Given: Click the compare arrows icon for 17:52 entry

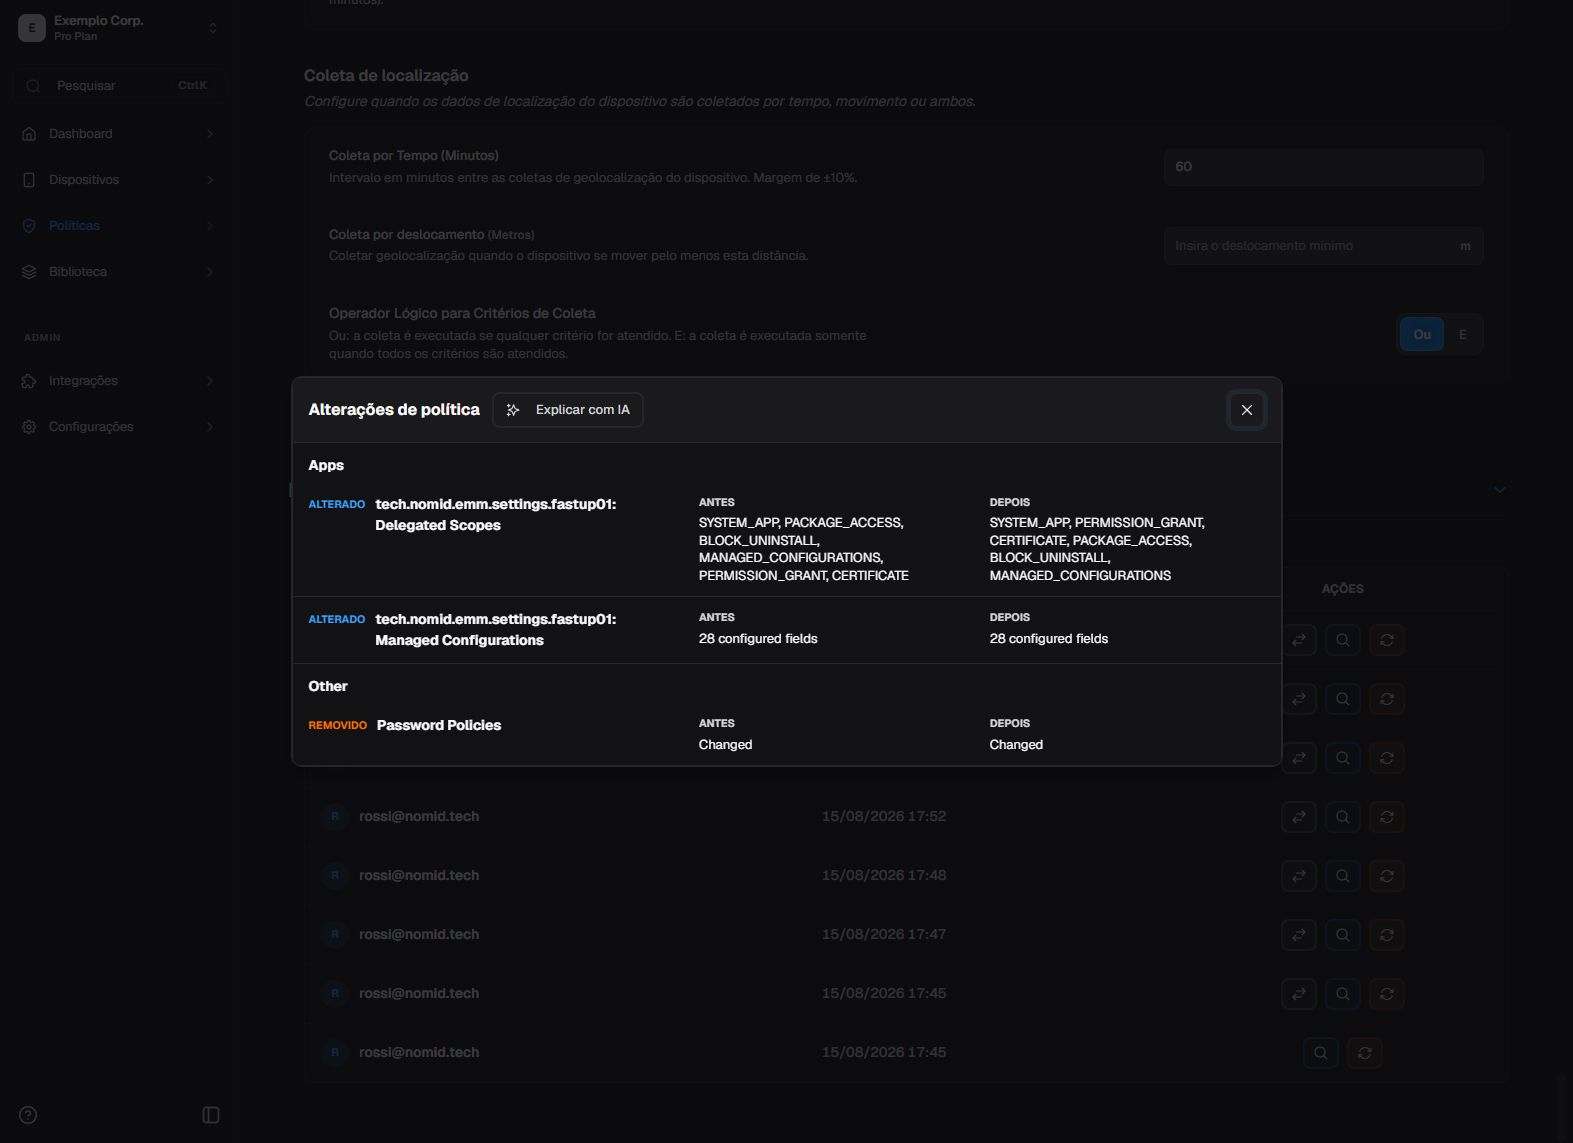Looking at the screenshot, I should tap(1298, 817).
